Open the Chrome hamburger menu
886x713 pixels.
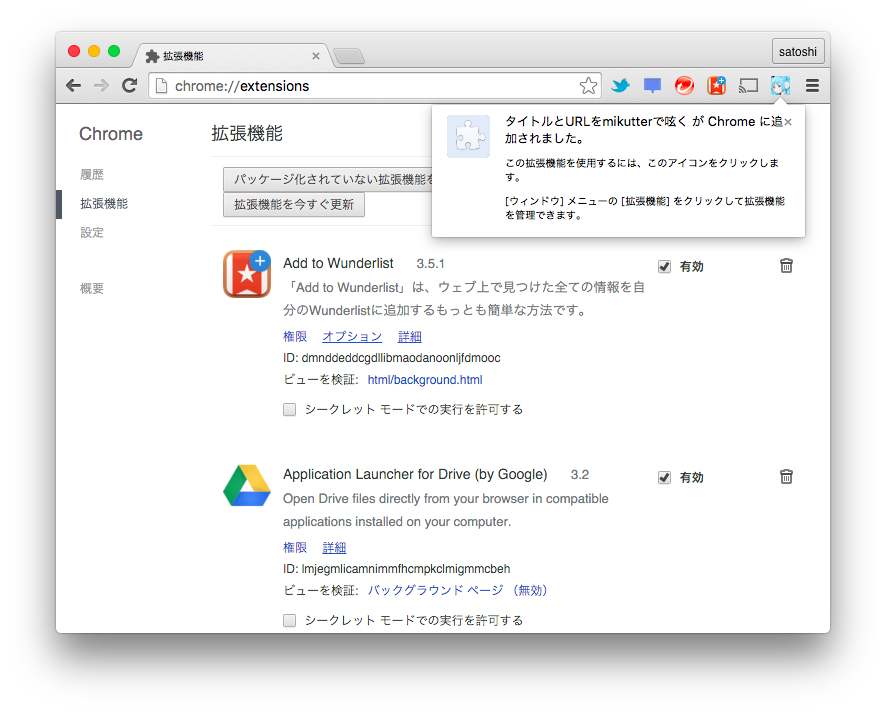[x=813, y=86]
